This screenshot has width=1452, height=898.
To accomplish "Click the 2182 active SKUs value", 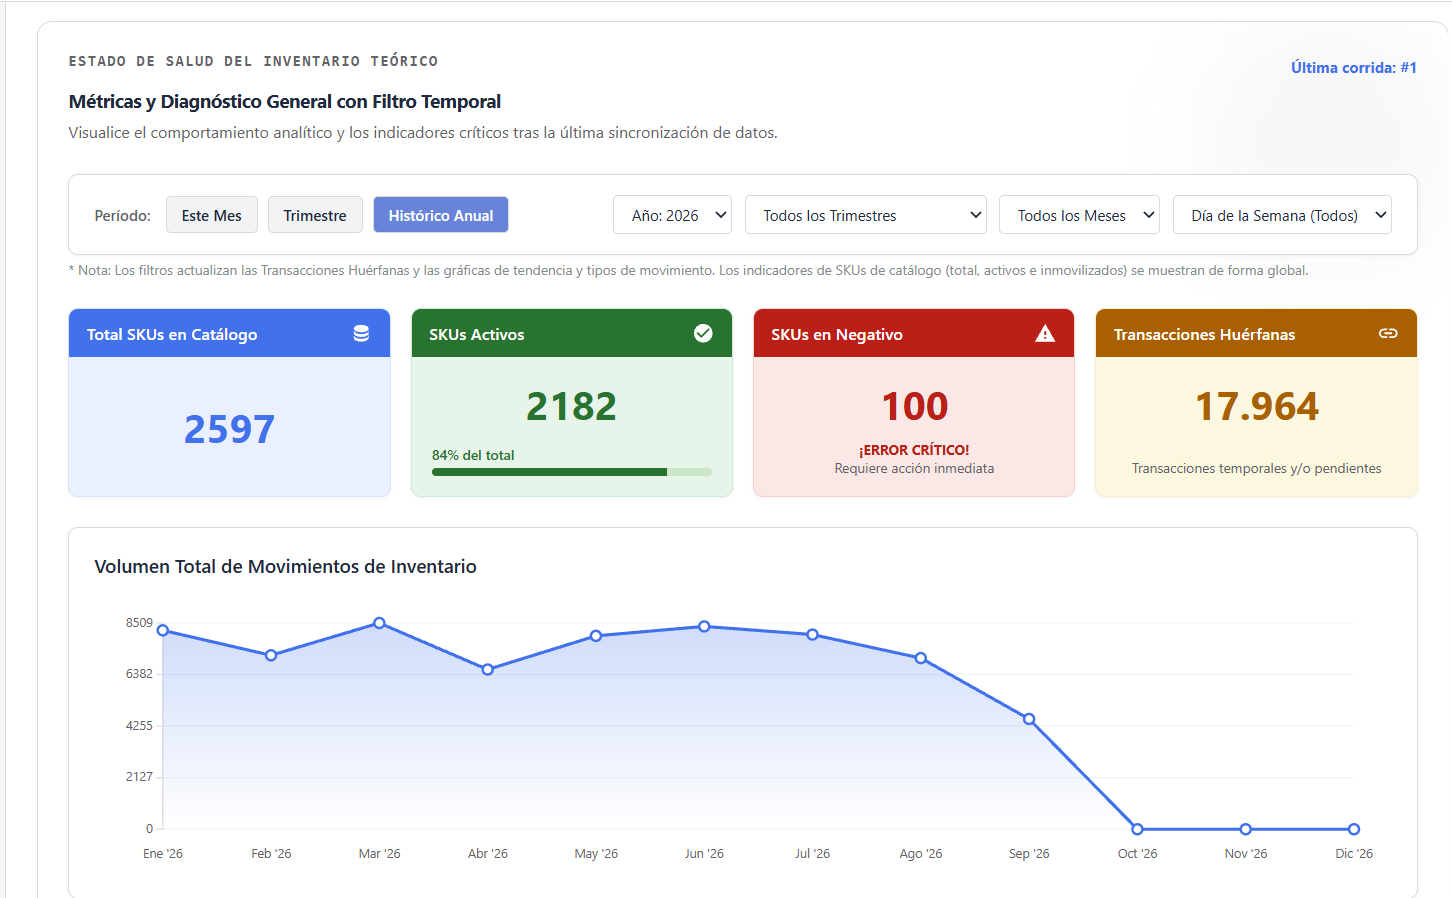I will (x=572, y=406).
